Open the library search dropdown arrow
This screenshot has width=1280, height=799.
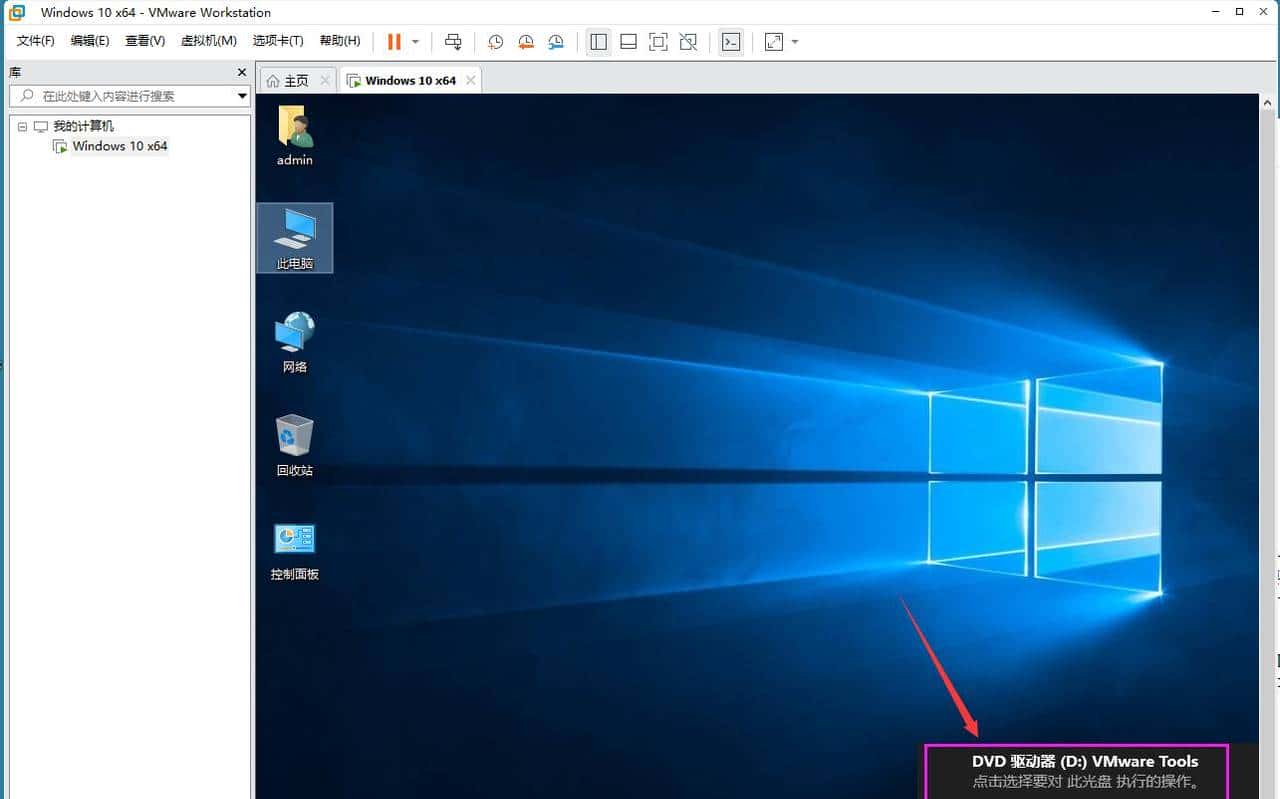point(242,96)
